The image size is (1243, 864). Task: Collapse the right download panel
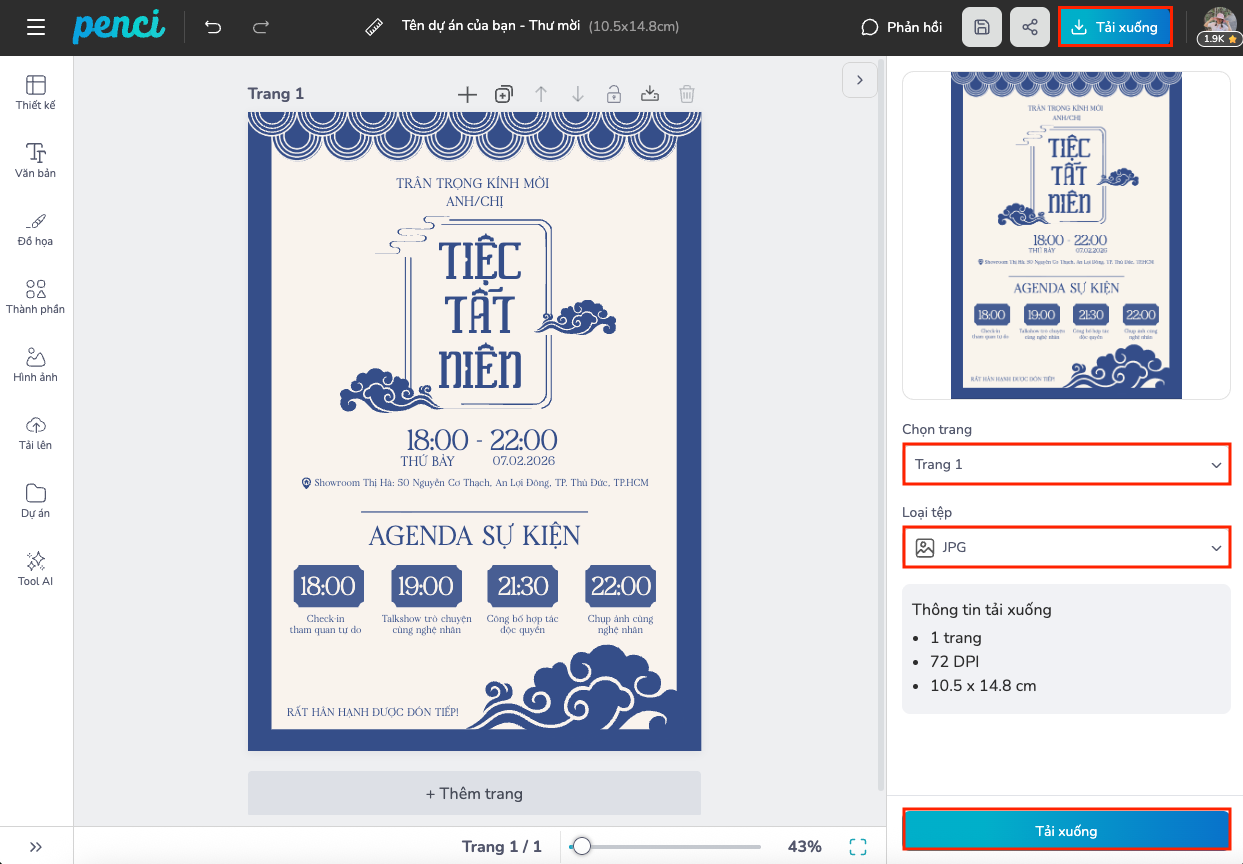pos(859,80)
